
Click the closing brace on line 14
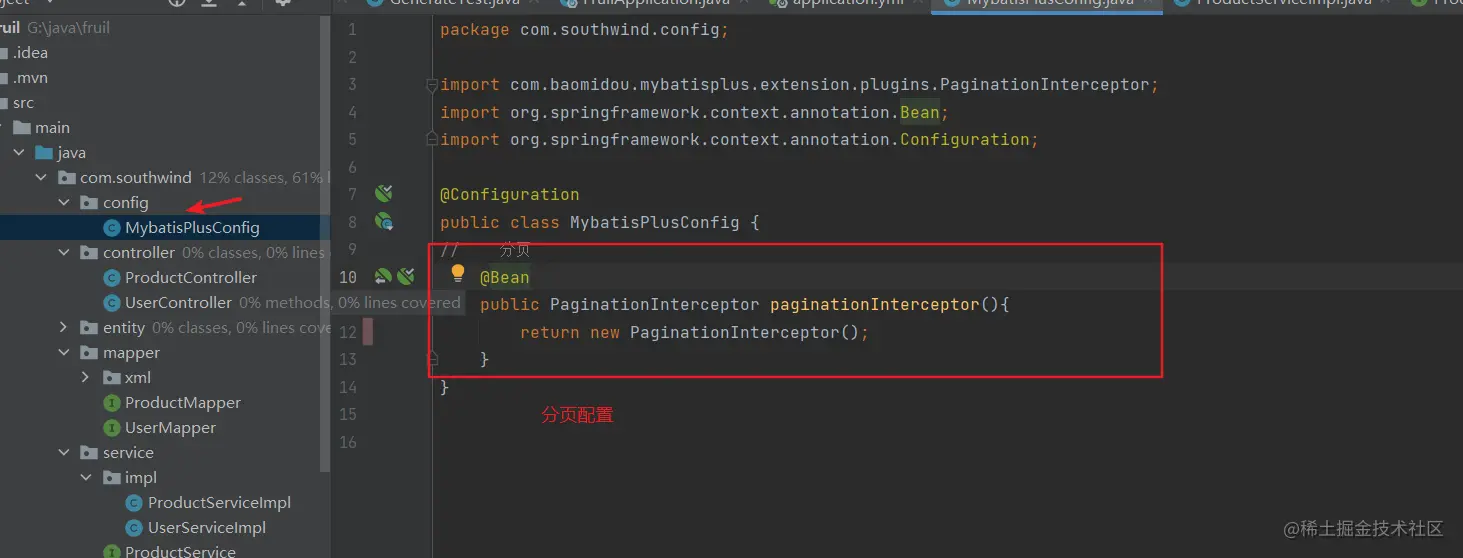445,387
